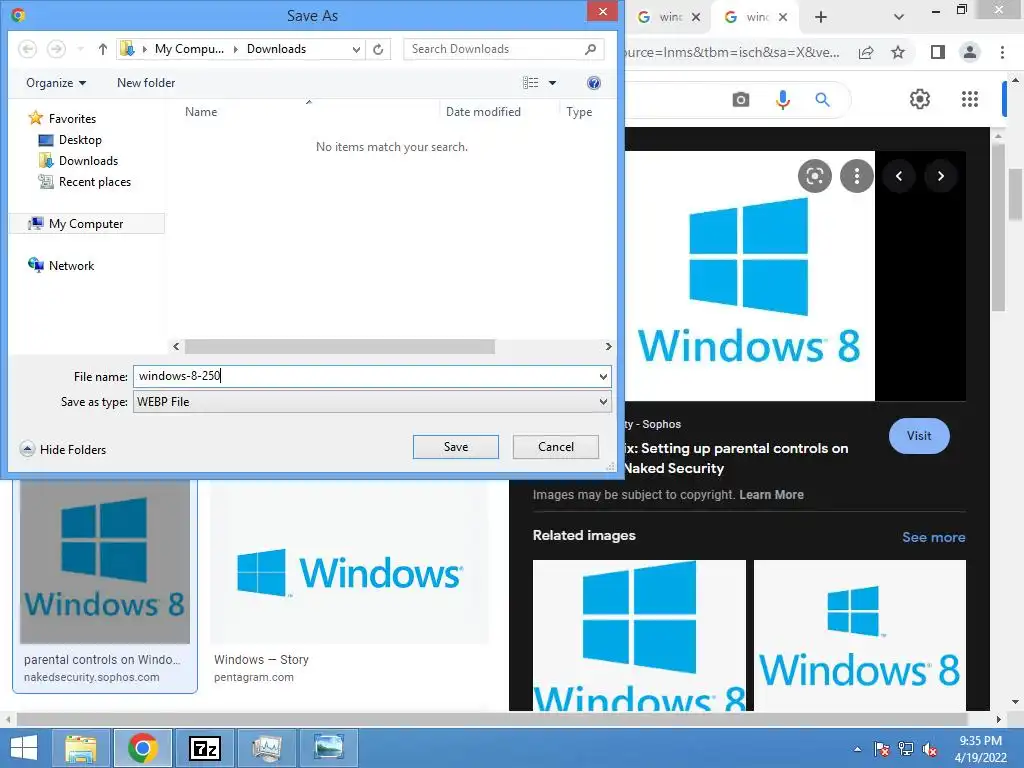Bookmark this page with the star icon
The image size is (1024, 768).
tap(898, 52)
